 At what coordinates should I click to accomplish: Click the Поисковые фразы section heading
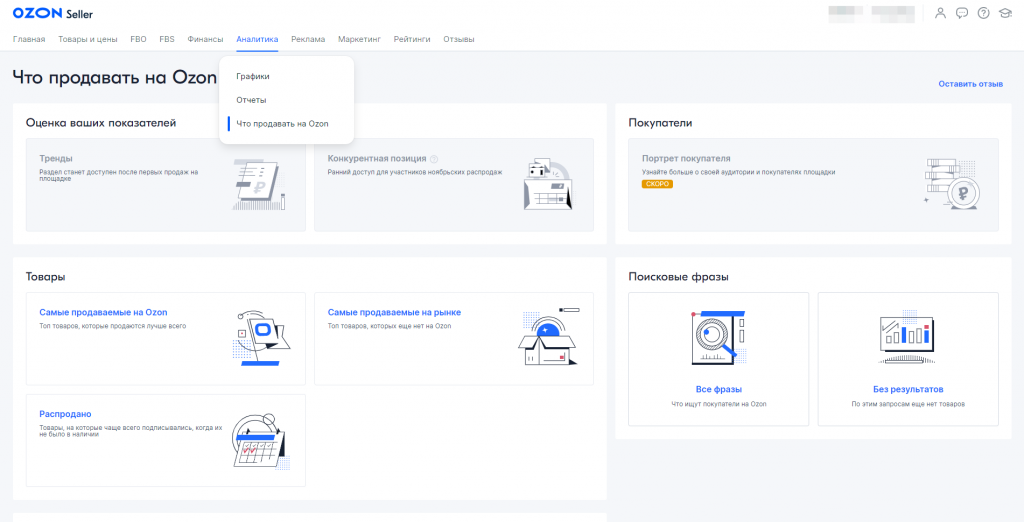(x=679, y=277)
